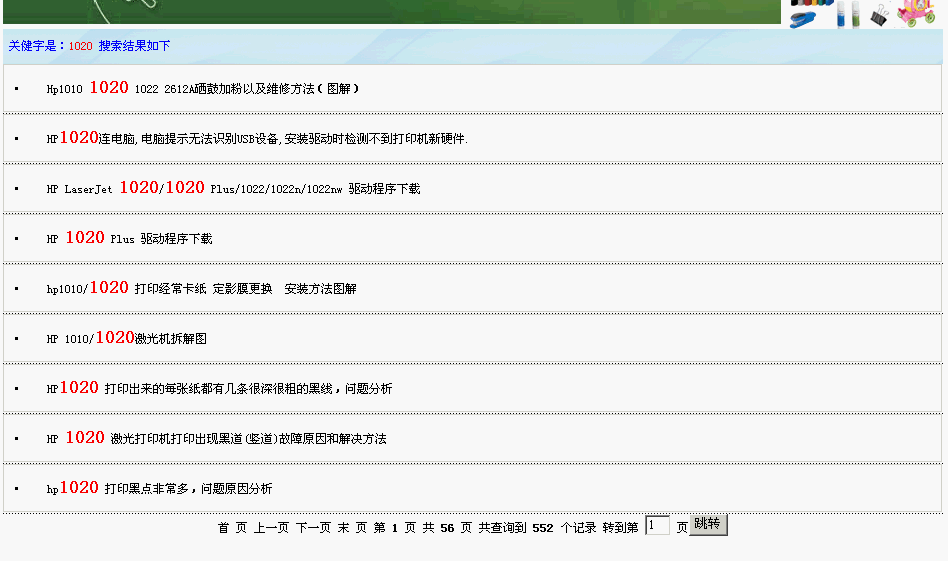The image size is (948, 561).
Task: Click the blue stapler image in banner
Action: coord(804,19)
